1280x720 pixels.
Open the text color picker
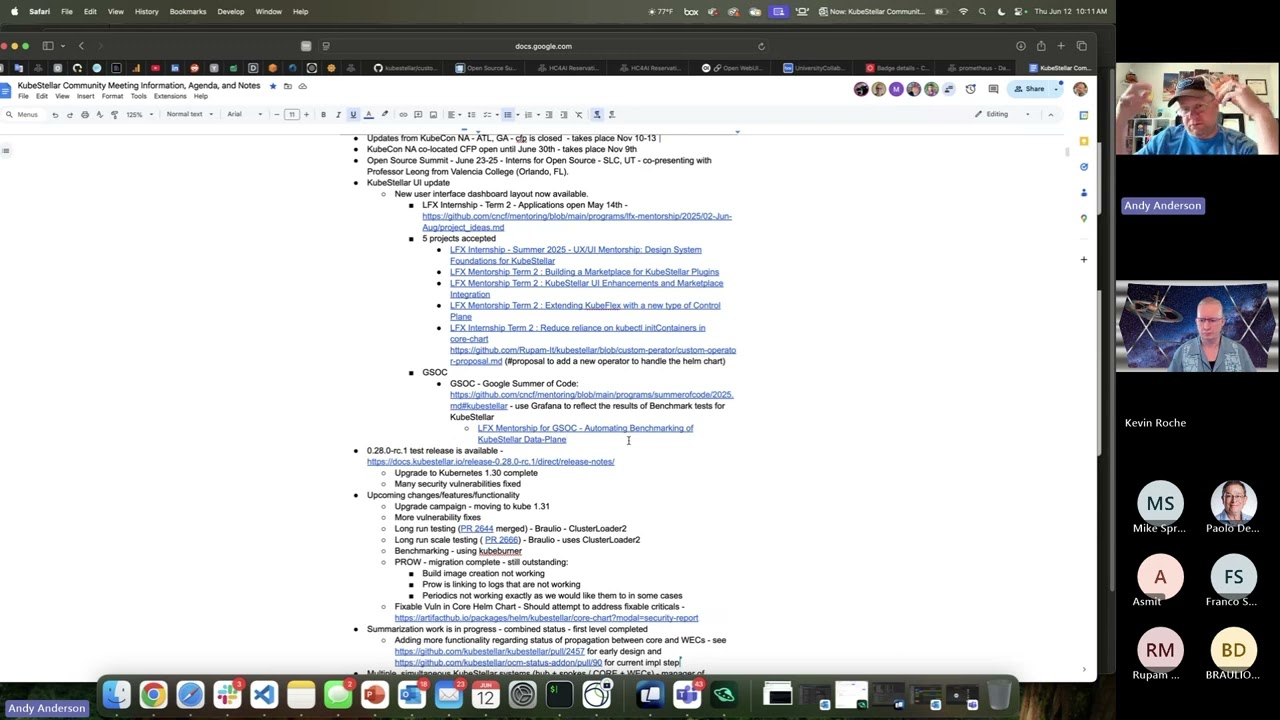point(368,114)
